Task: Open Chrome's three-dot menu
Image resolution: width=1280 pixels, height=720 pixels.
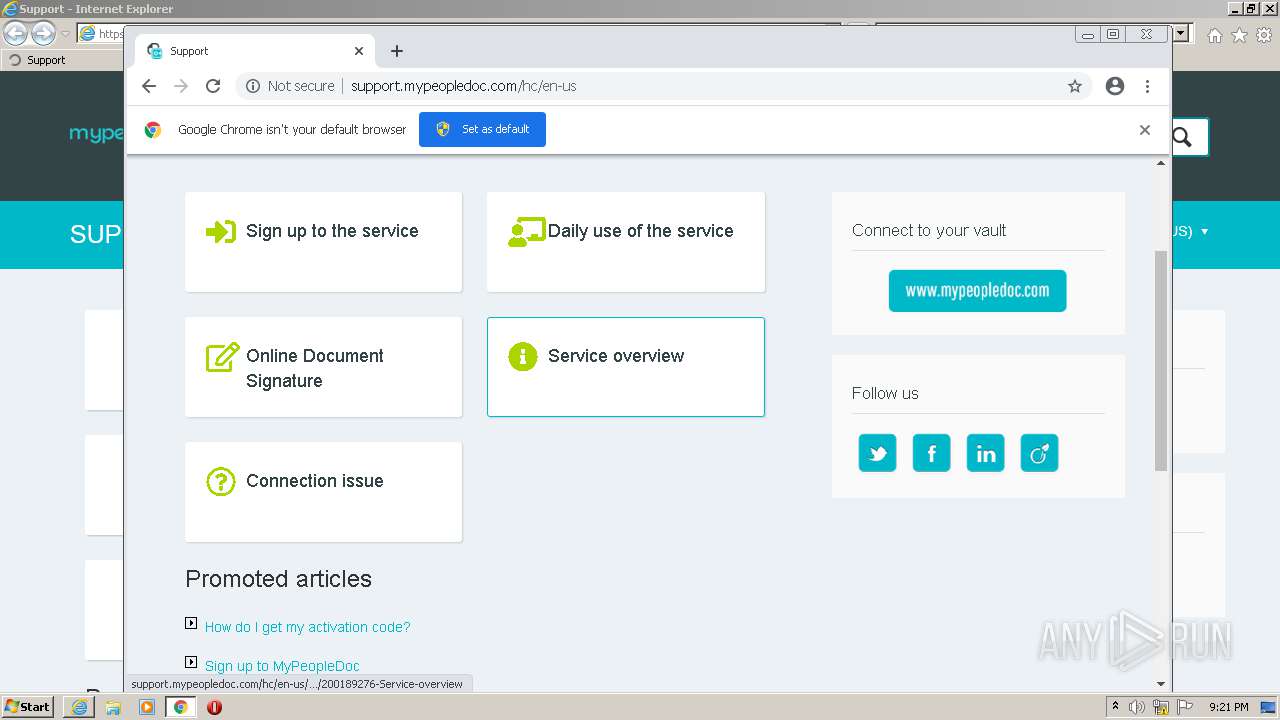Action: click(1148, 86)
